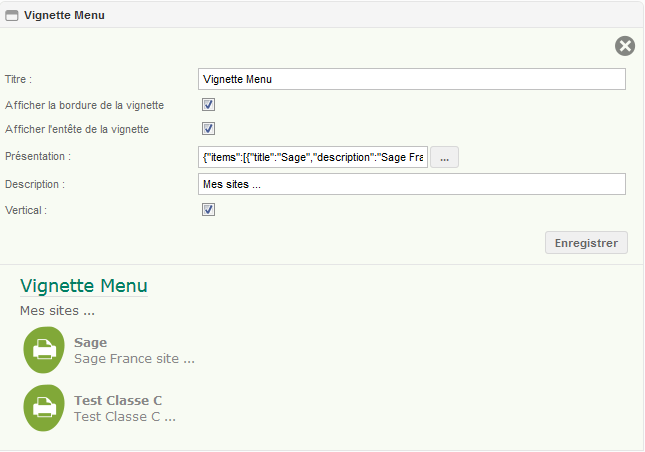Uncheck Afficher la bordure de la vignette
Screen dimensions: 645x452
click(x=208, y=104)
